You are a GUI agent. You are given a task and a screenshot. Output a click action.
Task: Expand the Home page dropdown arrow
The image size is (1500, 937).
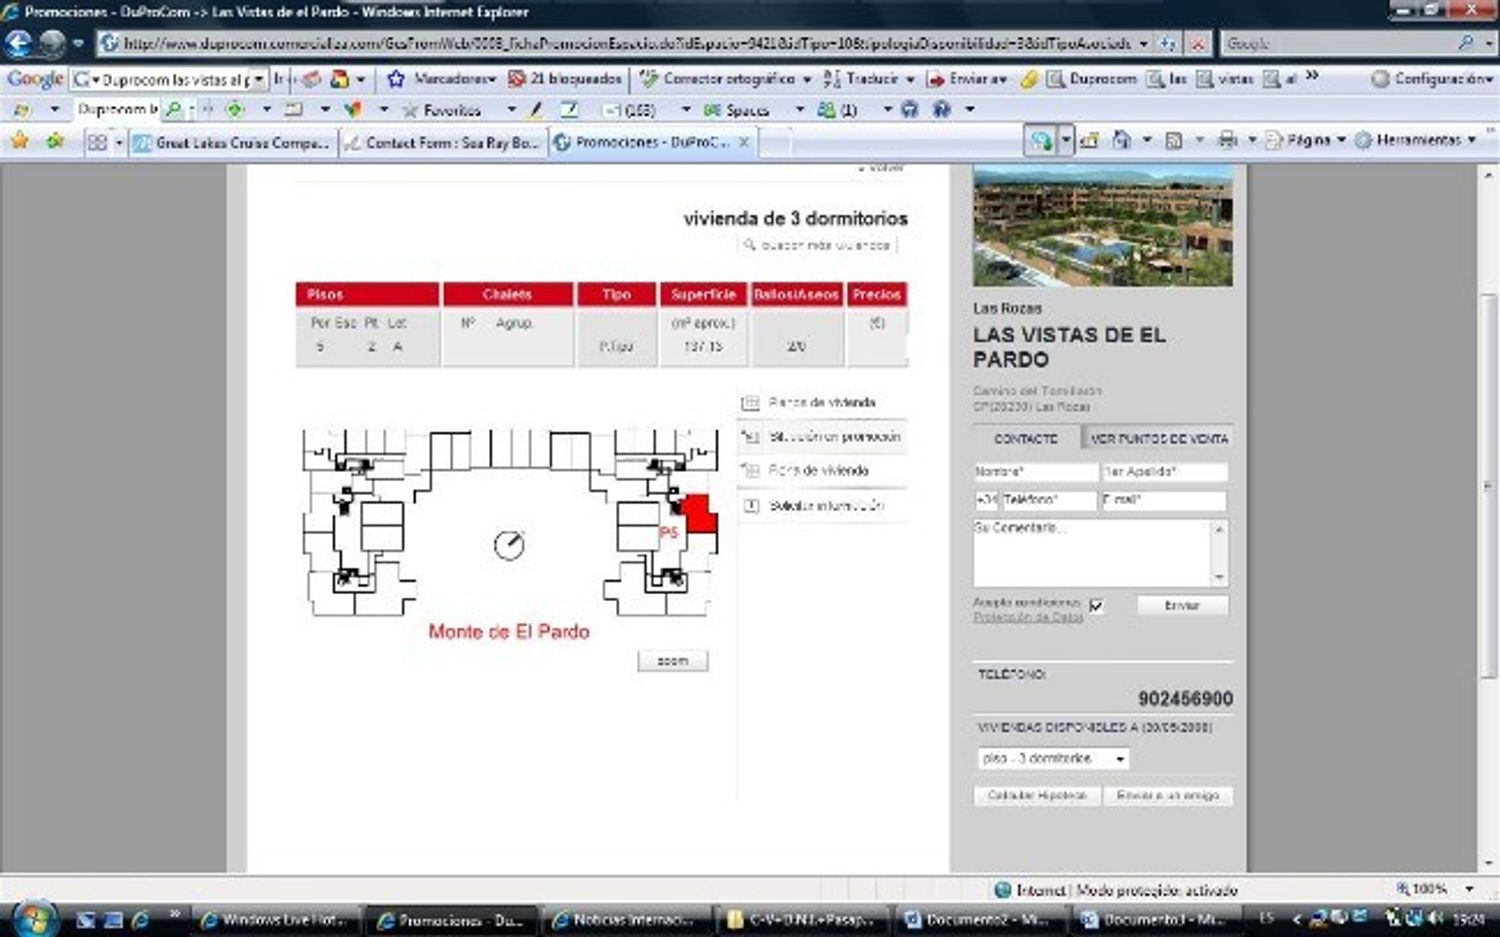(x=1146, y=140)
